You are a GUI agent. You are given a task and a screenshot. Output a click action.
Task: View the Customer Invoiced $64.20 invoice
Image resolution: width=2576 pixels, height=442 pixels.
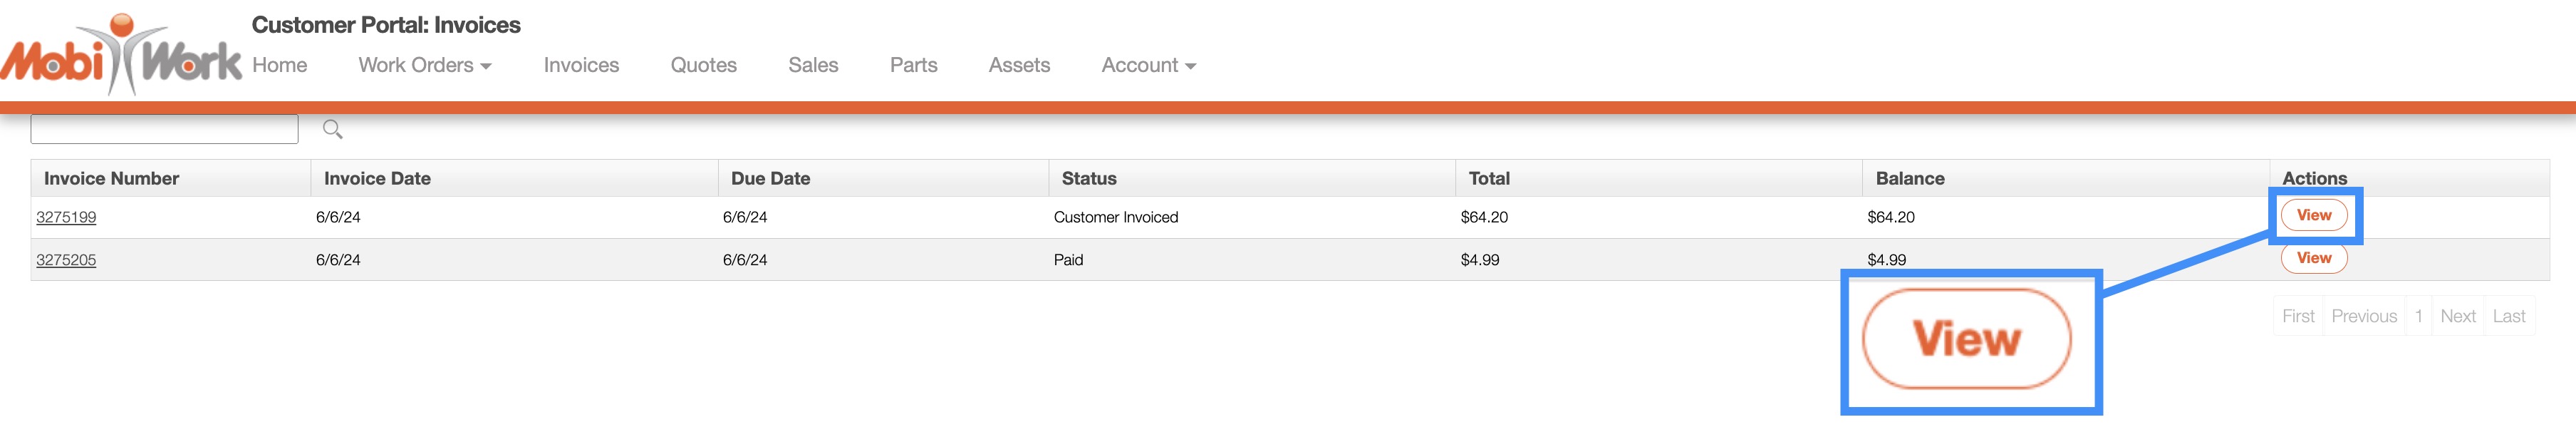2313,215
